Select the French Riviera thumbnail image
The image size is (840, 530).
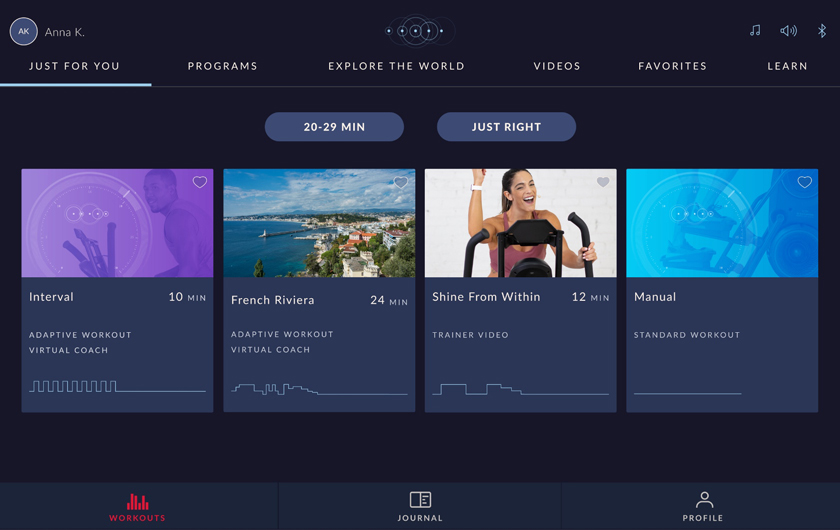[319, 223]
